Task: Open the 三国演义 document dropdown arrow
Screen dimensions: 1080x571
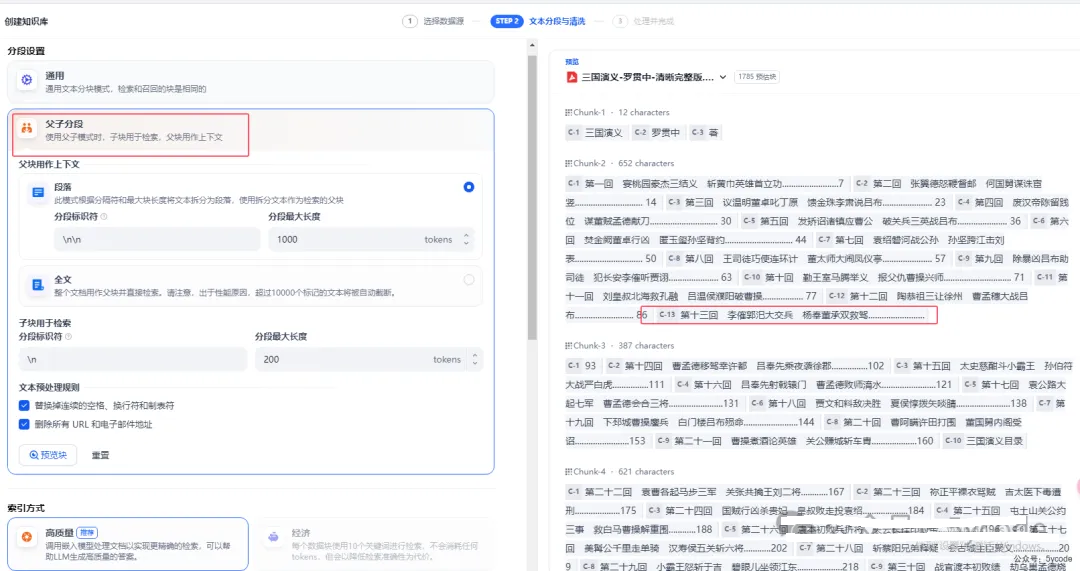Action: point(723,77)
